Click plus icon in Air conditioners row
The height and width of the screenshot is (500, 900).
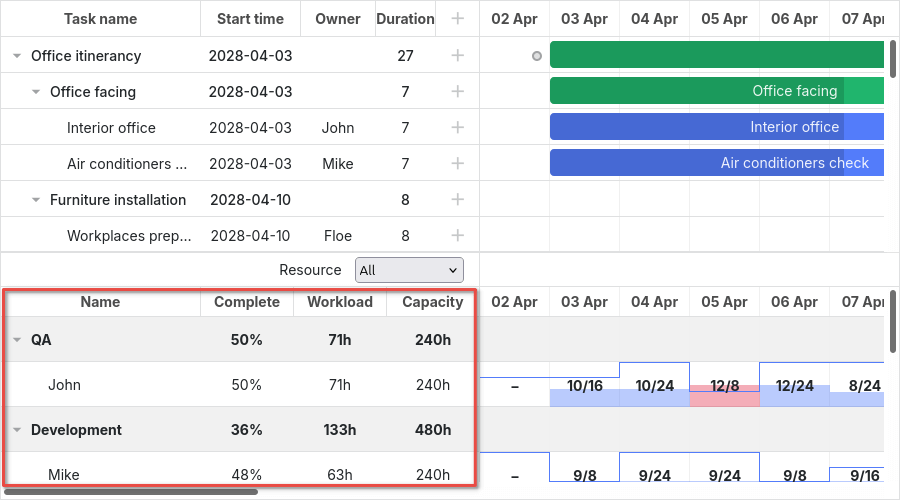pos(457,164)
